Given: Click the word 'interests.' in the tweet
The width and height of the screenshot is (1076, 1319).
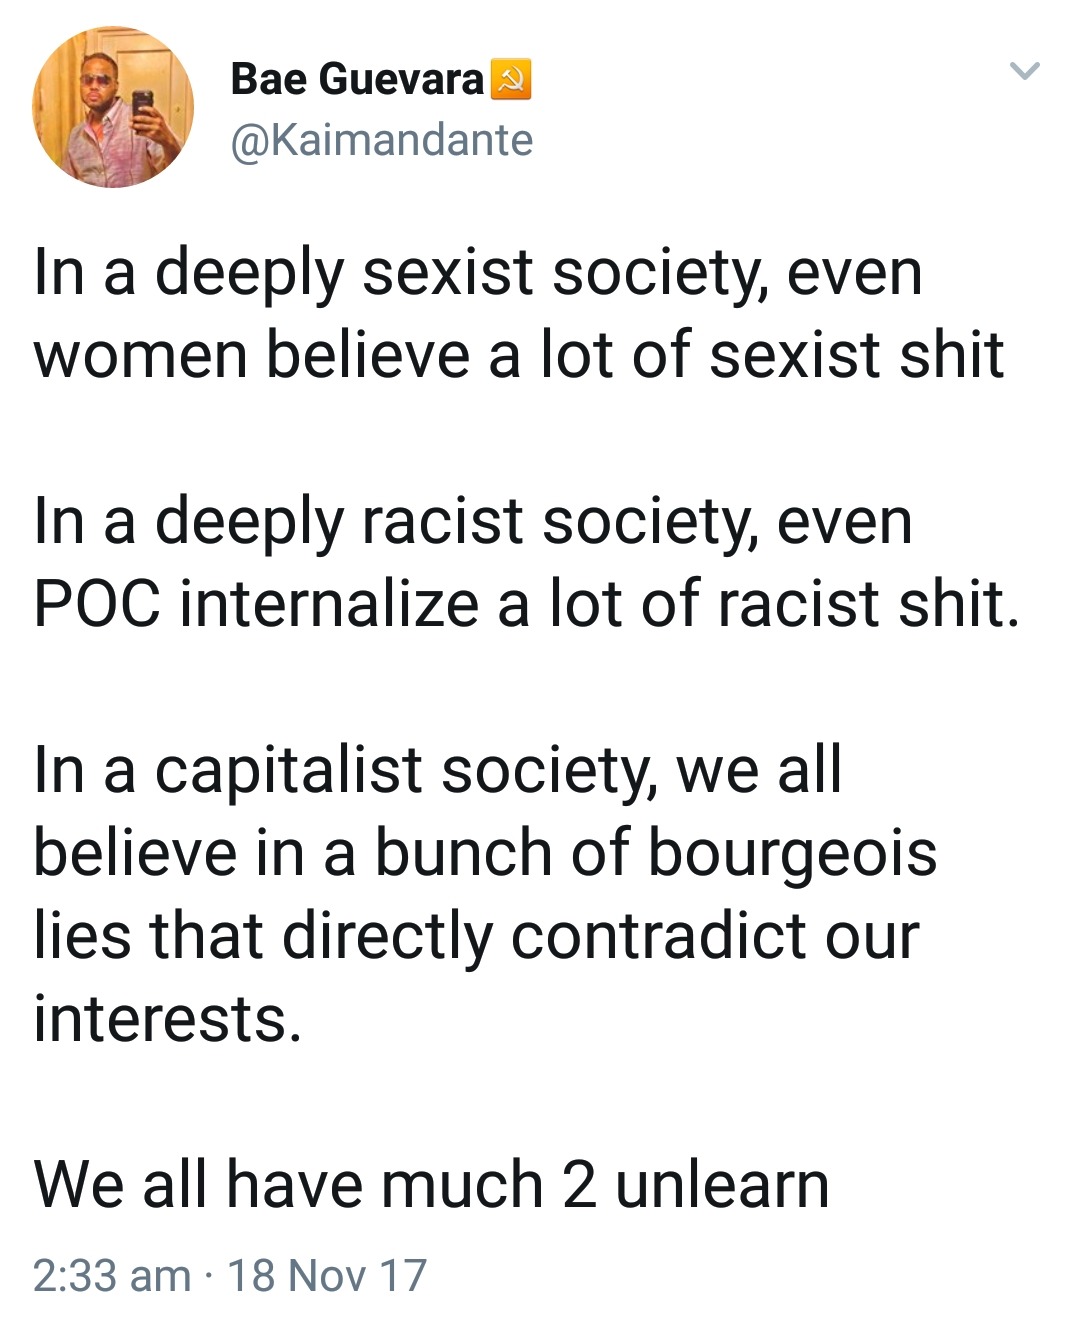Looking at the screenshot, I should (167, 1019).
